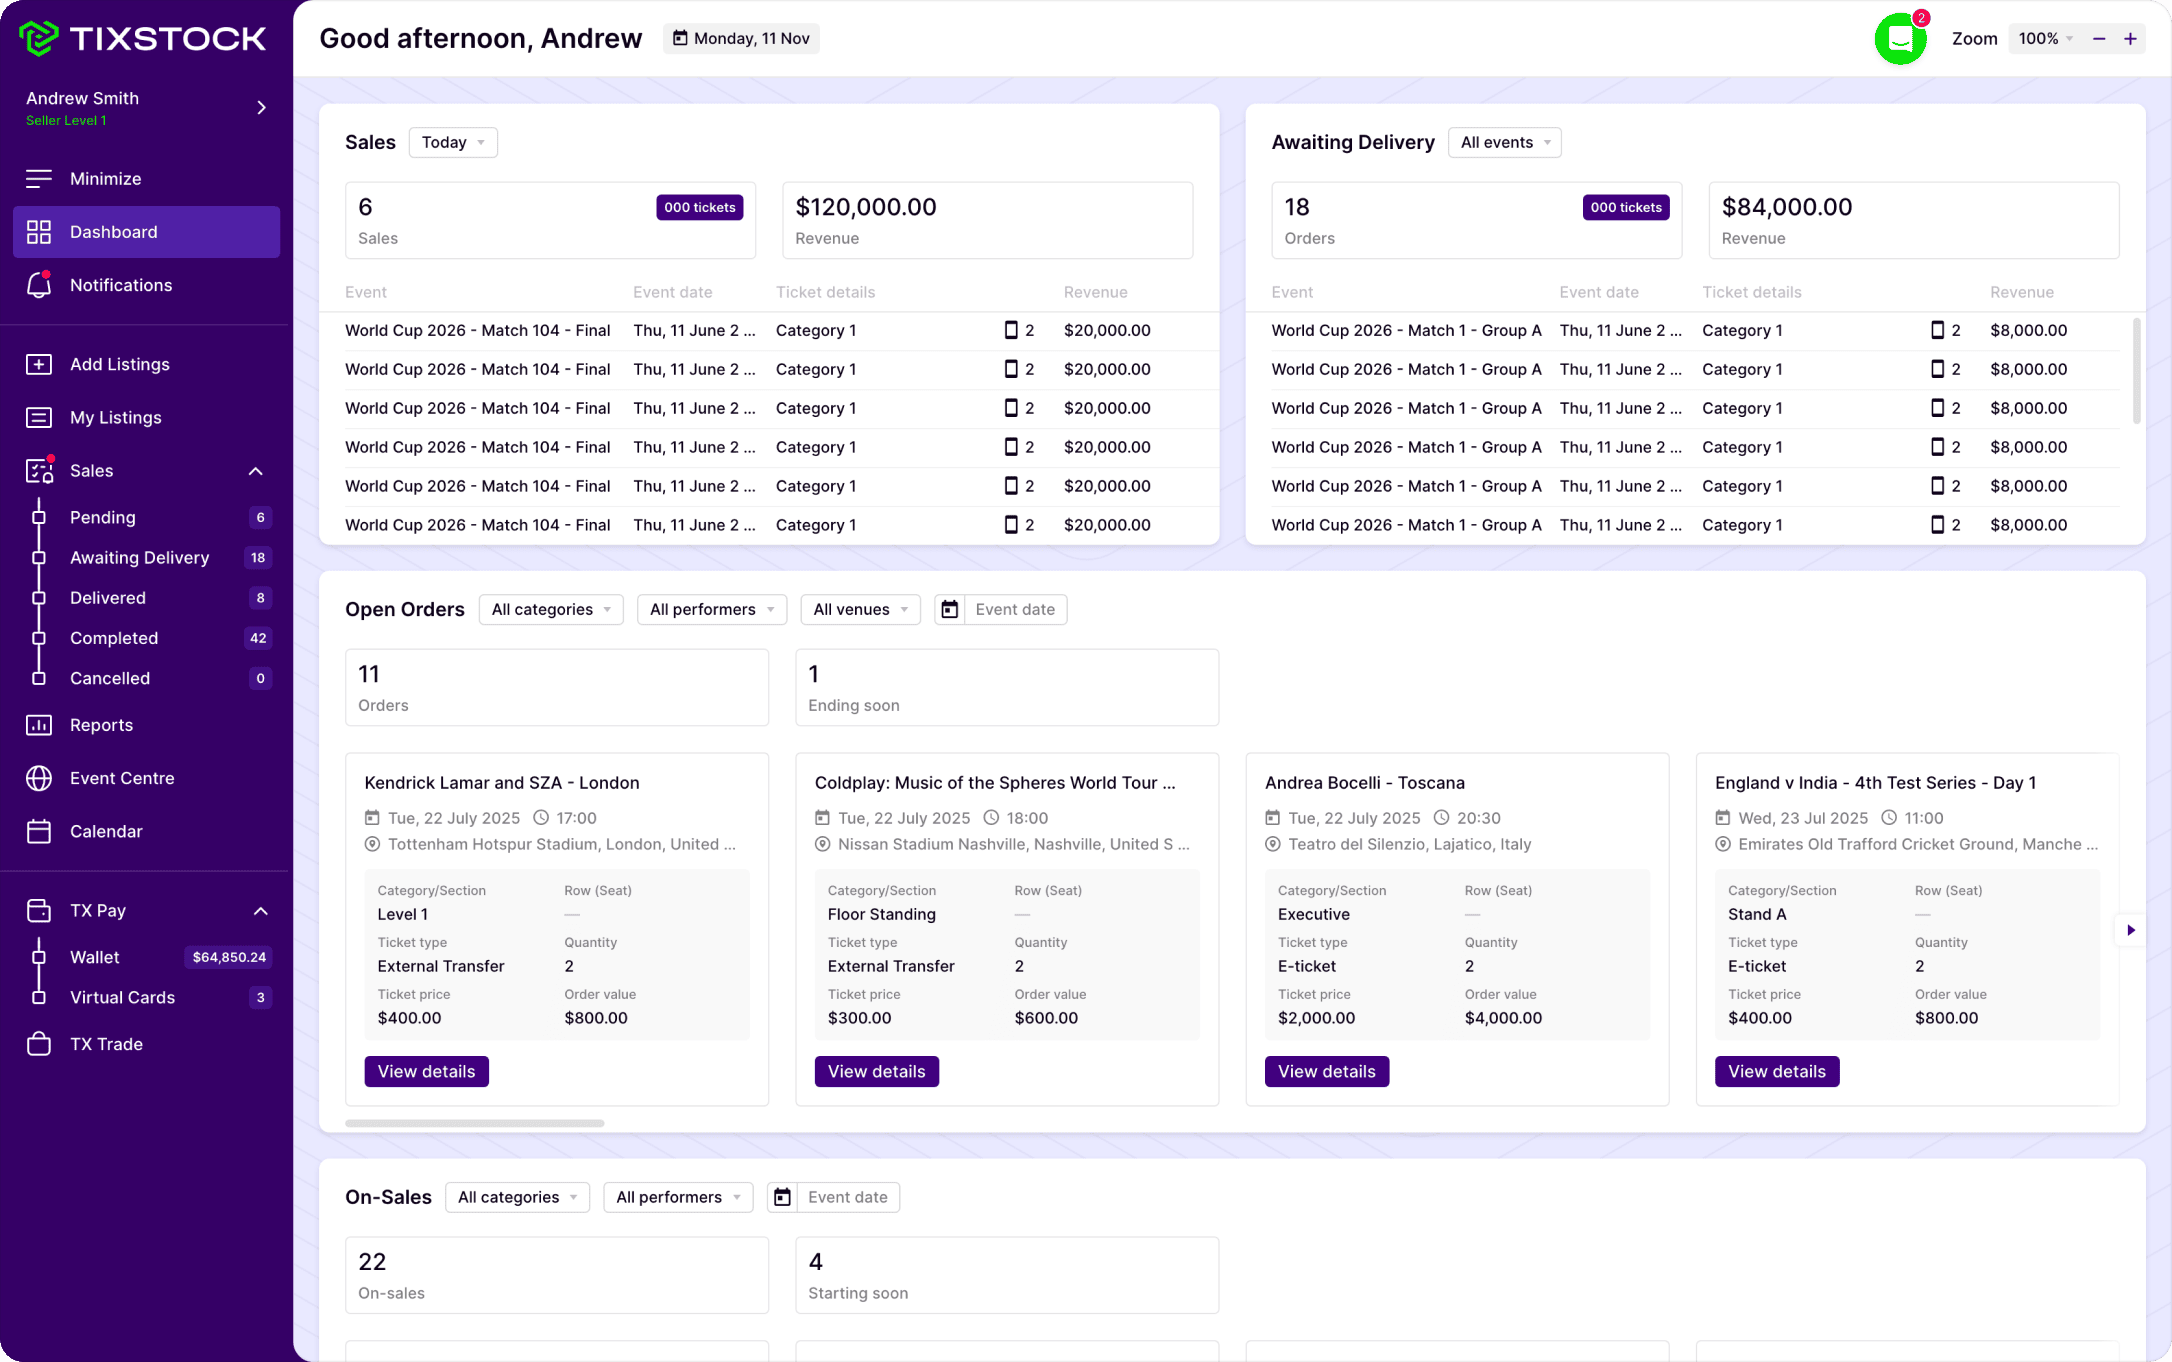
Task: Collapse the Sales menu chevron
Action: [x=256, y=471]
